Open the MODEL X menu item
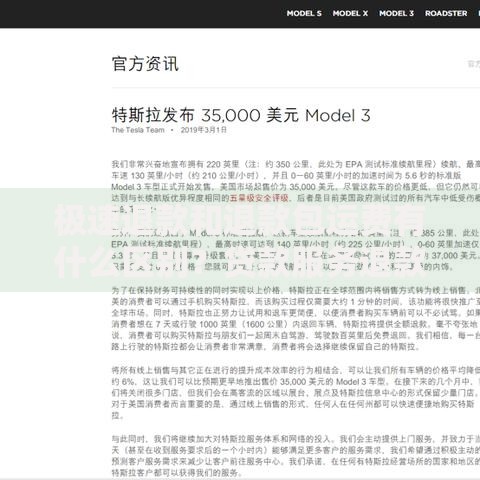 pyautogui.click(x=350, y=13)
